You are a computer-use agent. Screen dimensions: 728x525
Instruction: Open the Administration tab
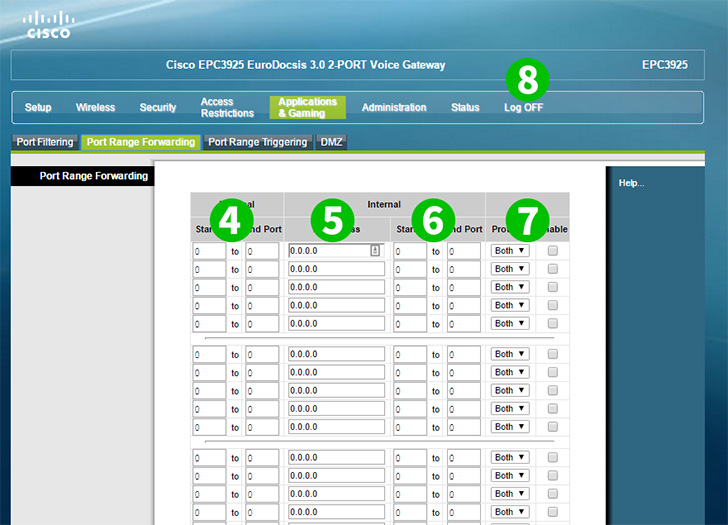click(x=394, y=108)
